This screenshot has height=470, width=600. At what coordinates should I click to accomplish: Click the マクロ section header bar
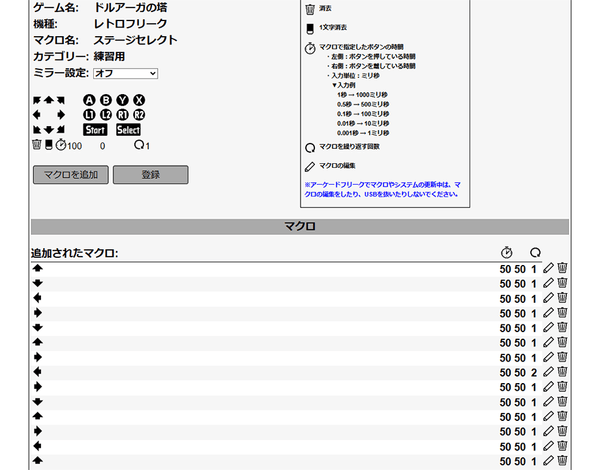coord(300,227)
